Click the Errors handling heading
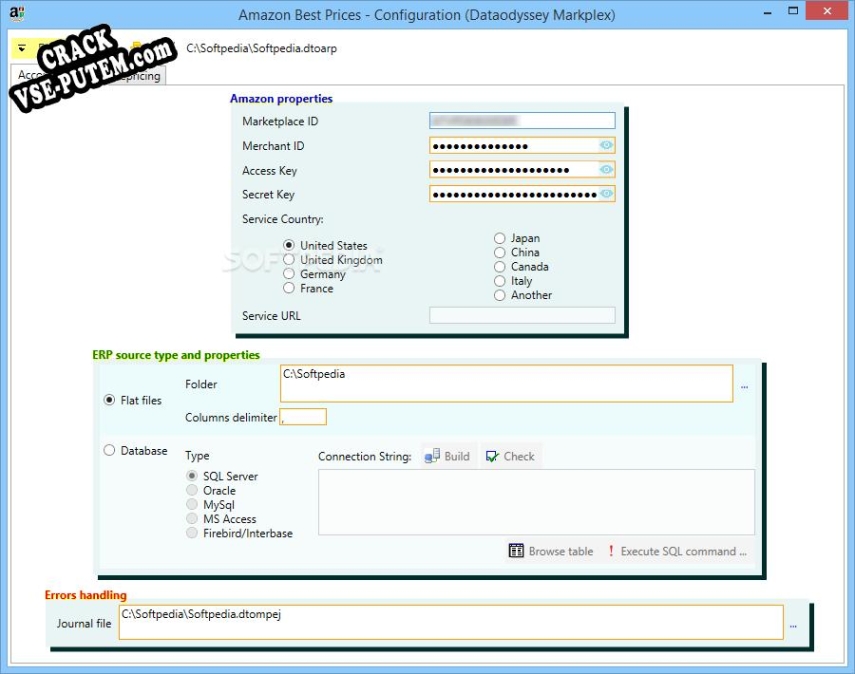Viewport: 855px width, 674px height. [x=86, y=595]
